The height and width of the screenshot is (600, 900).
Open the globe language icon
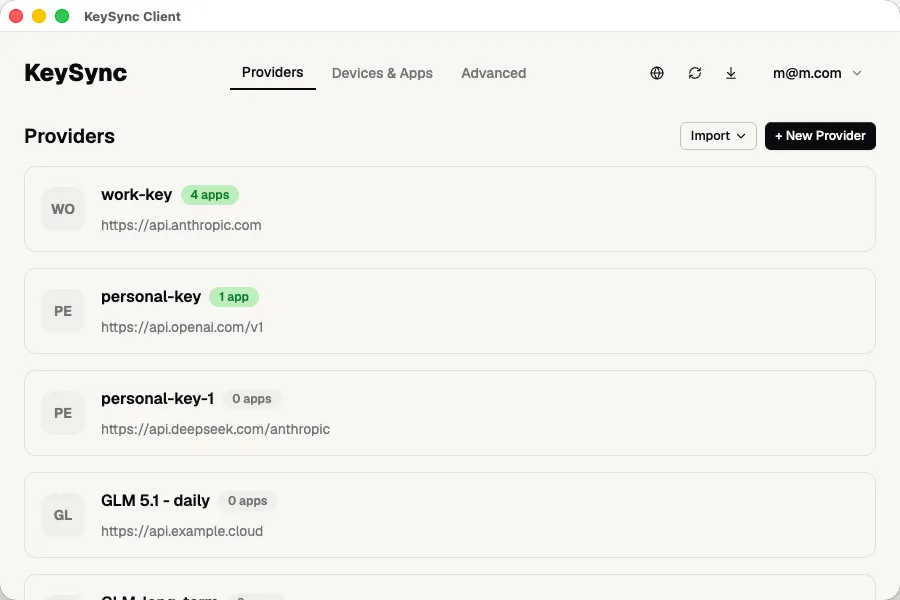(x=657, y=73)
